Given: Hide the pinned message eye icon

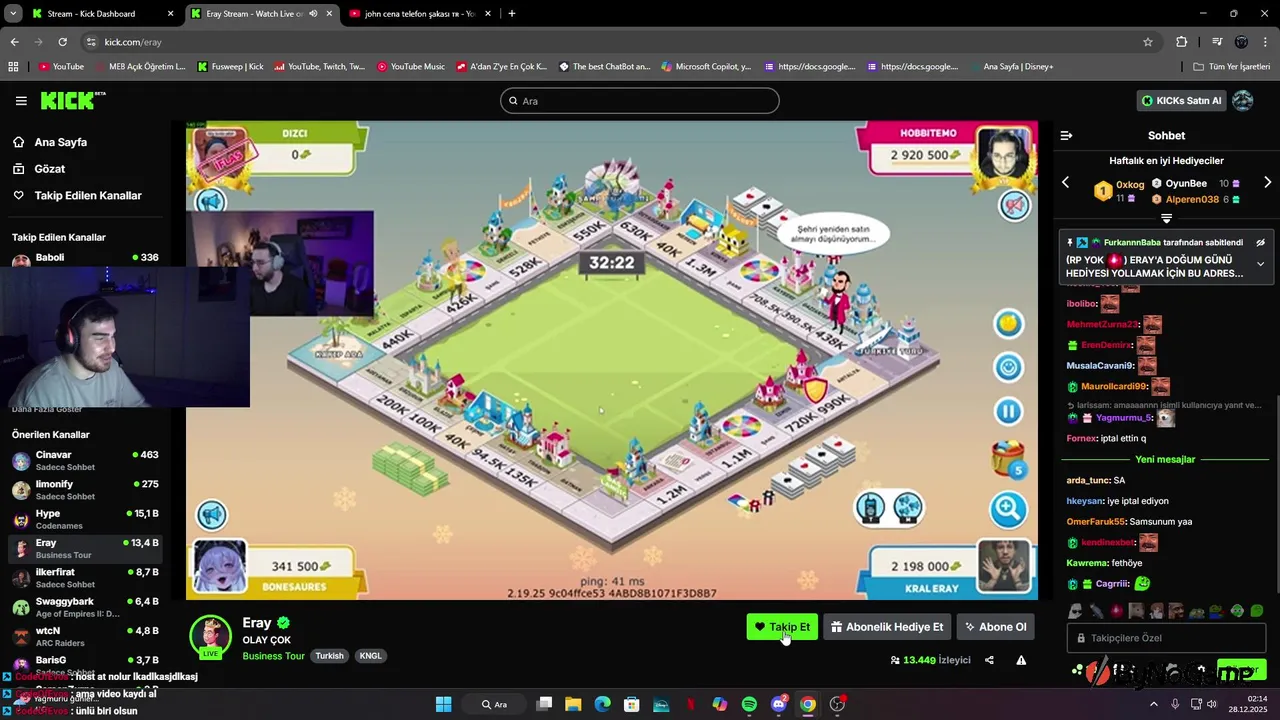Looking at the screenshot, I should click(1260, 242).
